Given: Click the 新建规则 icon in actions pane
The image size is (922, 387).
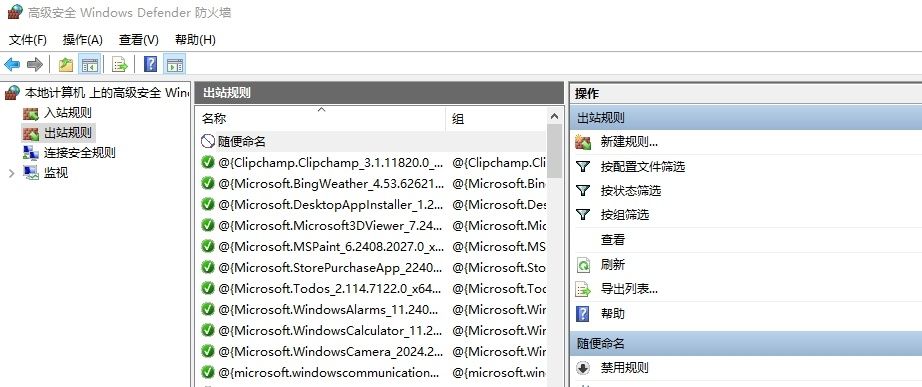Looking at the screenshot, I should (583, 142).
